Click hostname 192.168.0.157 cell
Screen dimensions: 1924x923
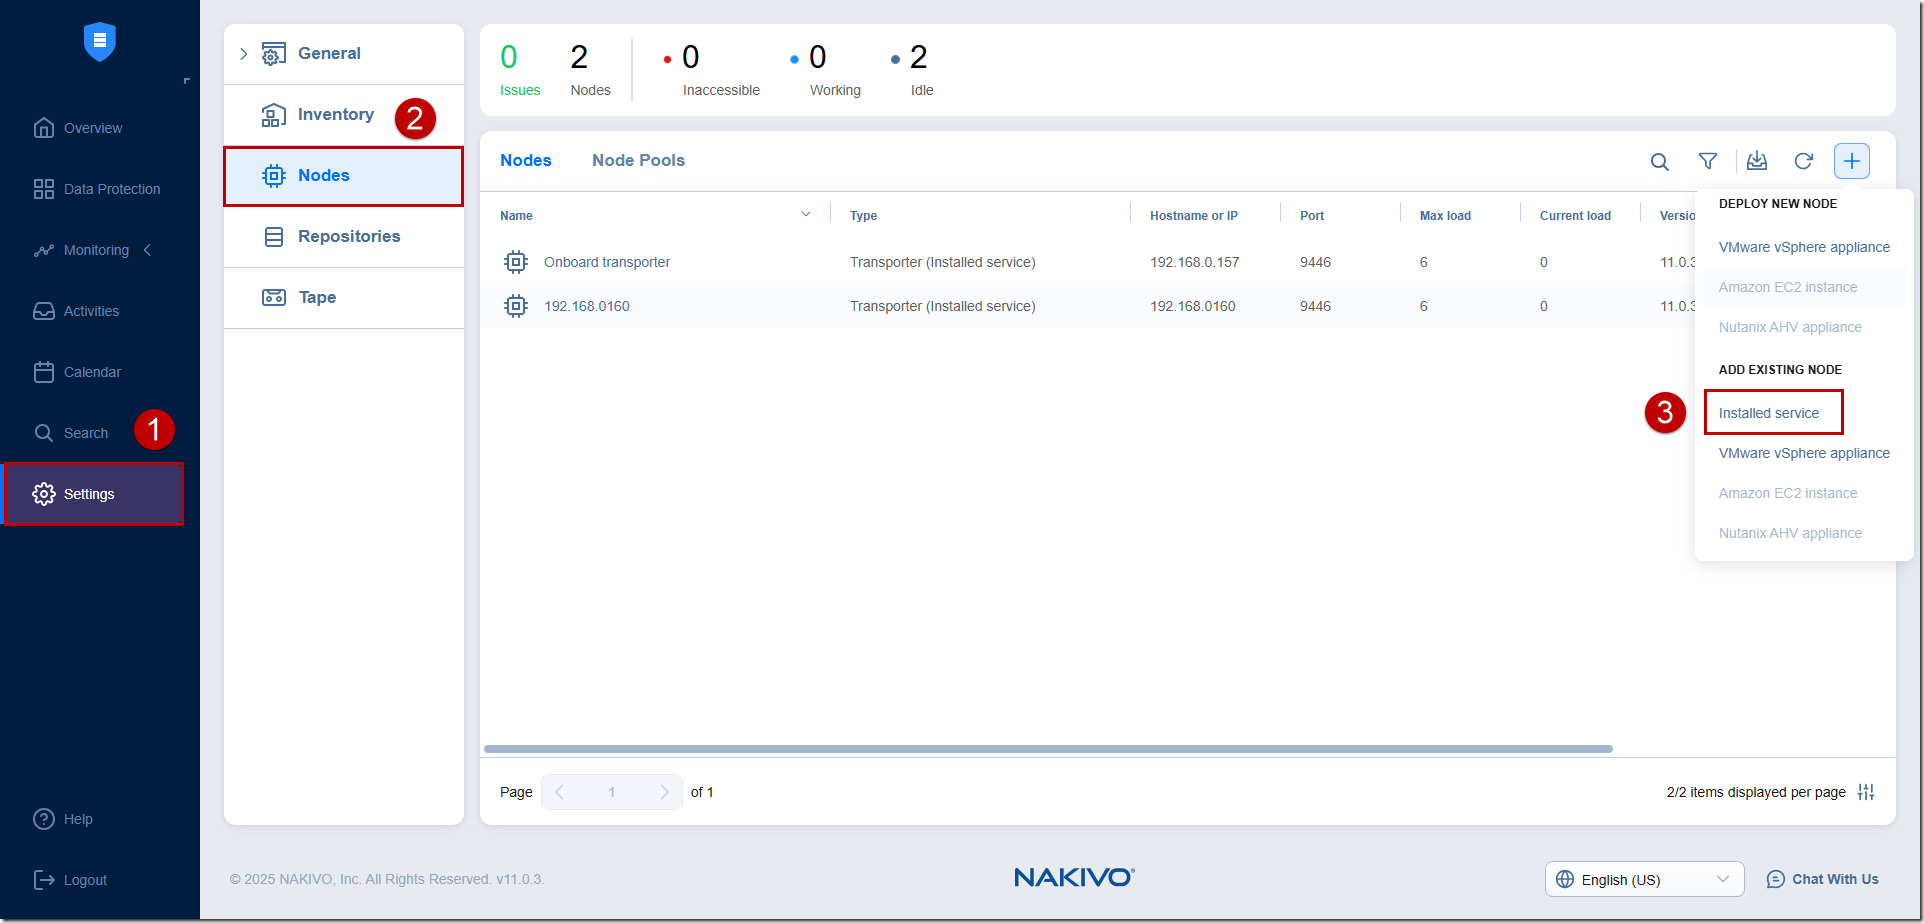[x=1194, y=262]
